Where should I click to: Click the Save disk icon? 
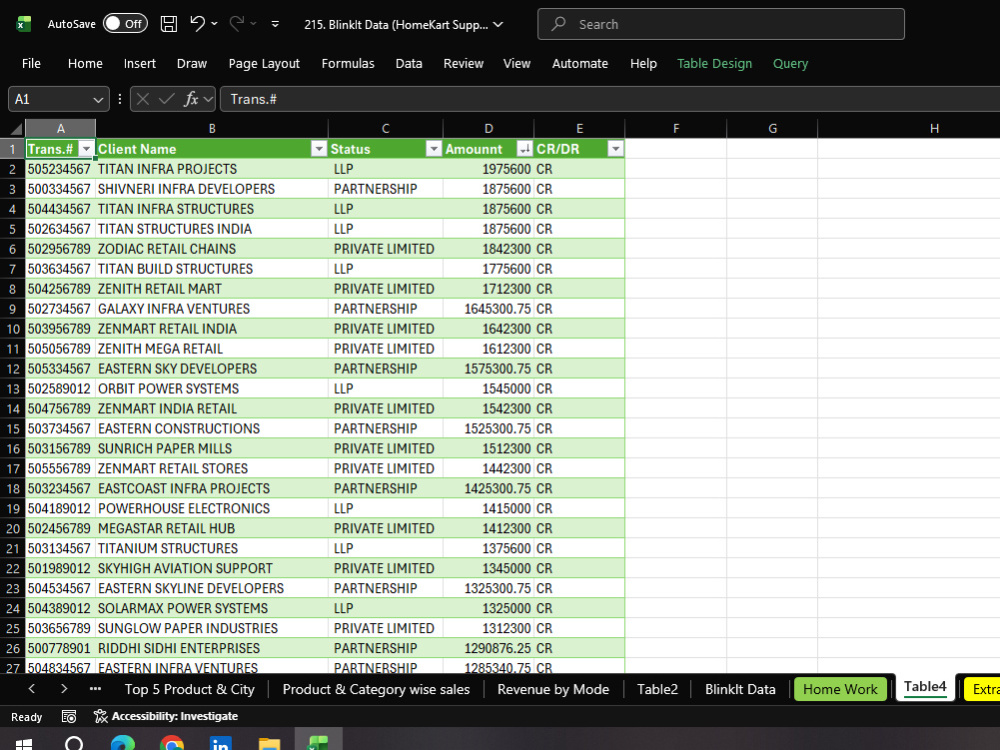169,24
